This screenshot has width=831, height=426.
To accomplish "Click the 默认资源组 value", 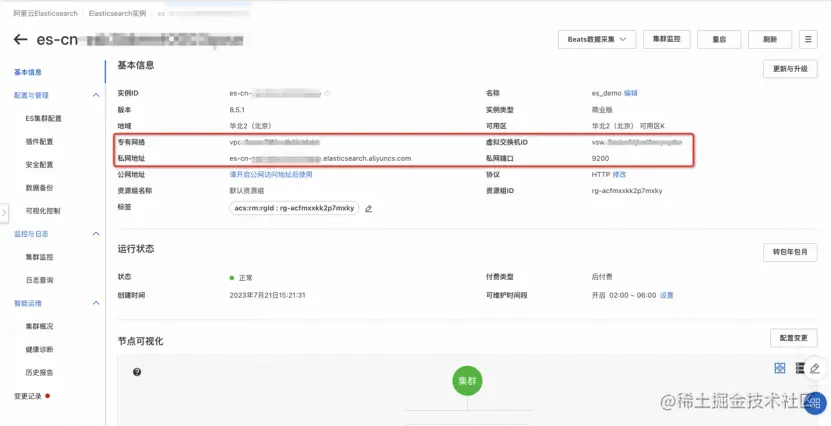I will click(x=247, y=191).
